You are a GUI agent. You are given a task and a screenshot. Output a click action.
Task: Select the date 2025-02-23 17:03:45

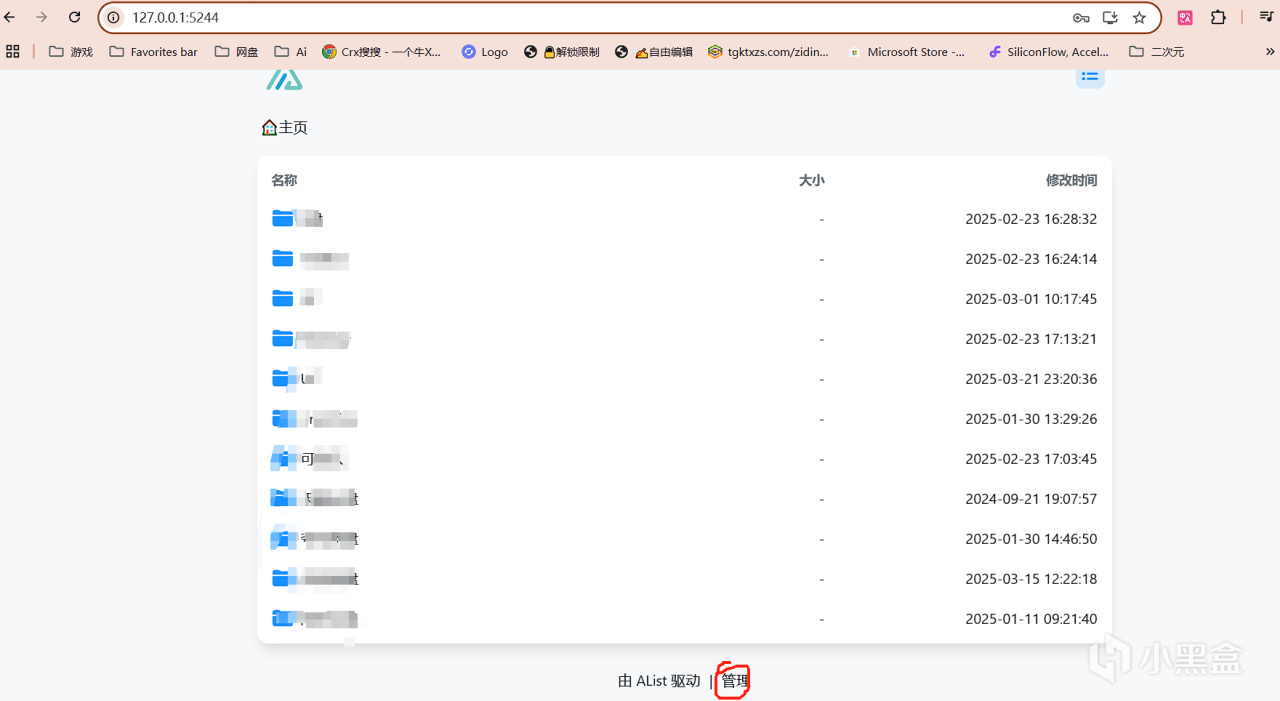pyautogui.click(x=1031, y=459)
